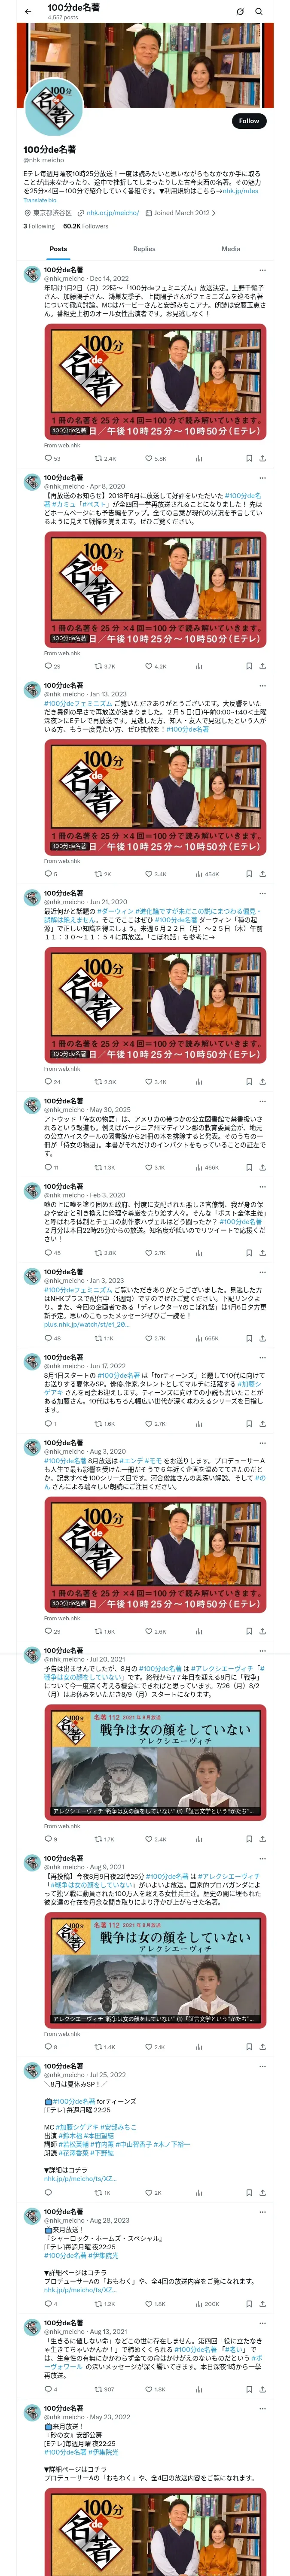Translate the profile bio
The width and height of the screenshot is (290, 2576).
[x=40, y=200]
